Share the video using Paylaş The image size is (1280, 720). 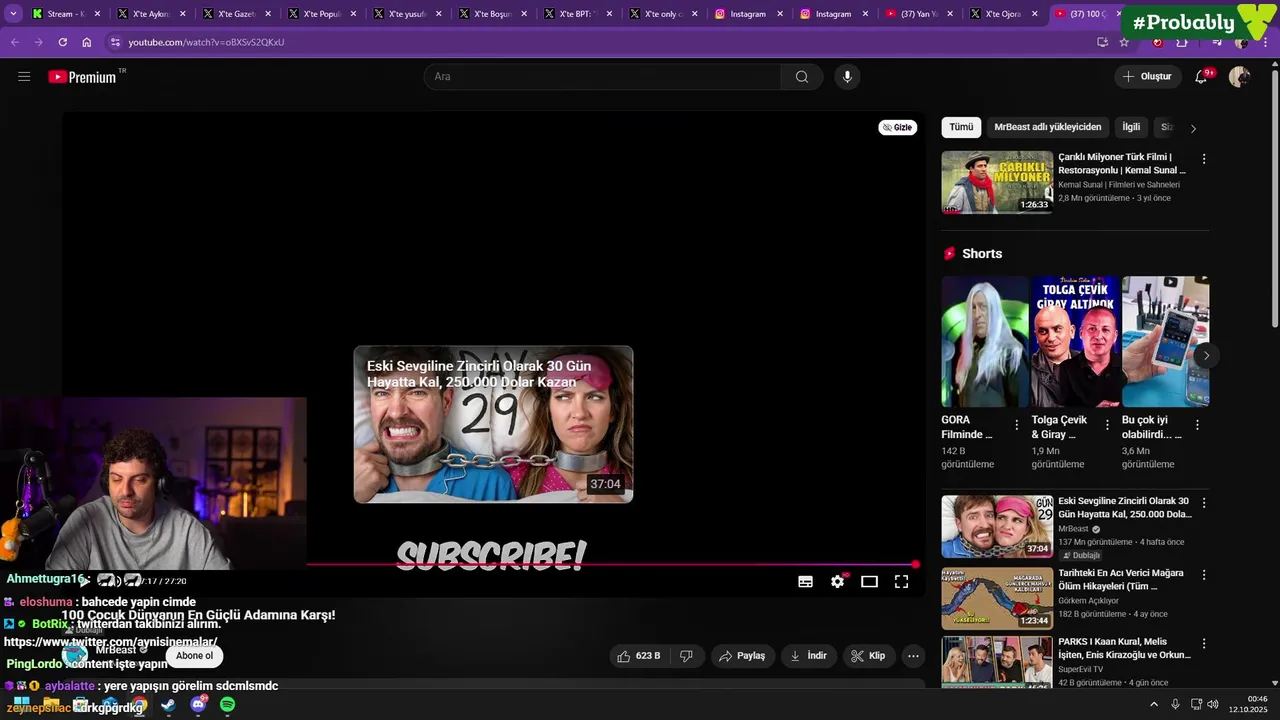742,656
